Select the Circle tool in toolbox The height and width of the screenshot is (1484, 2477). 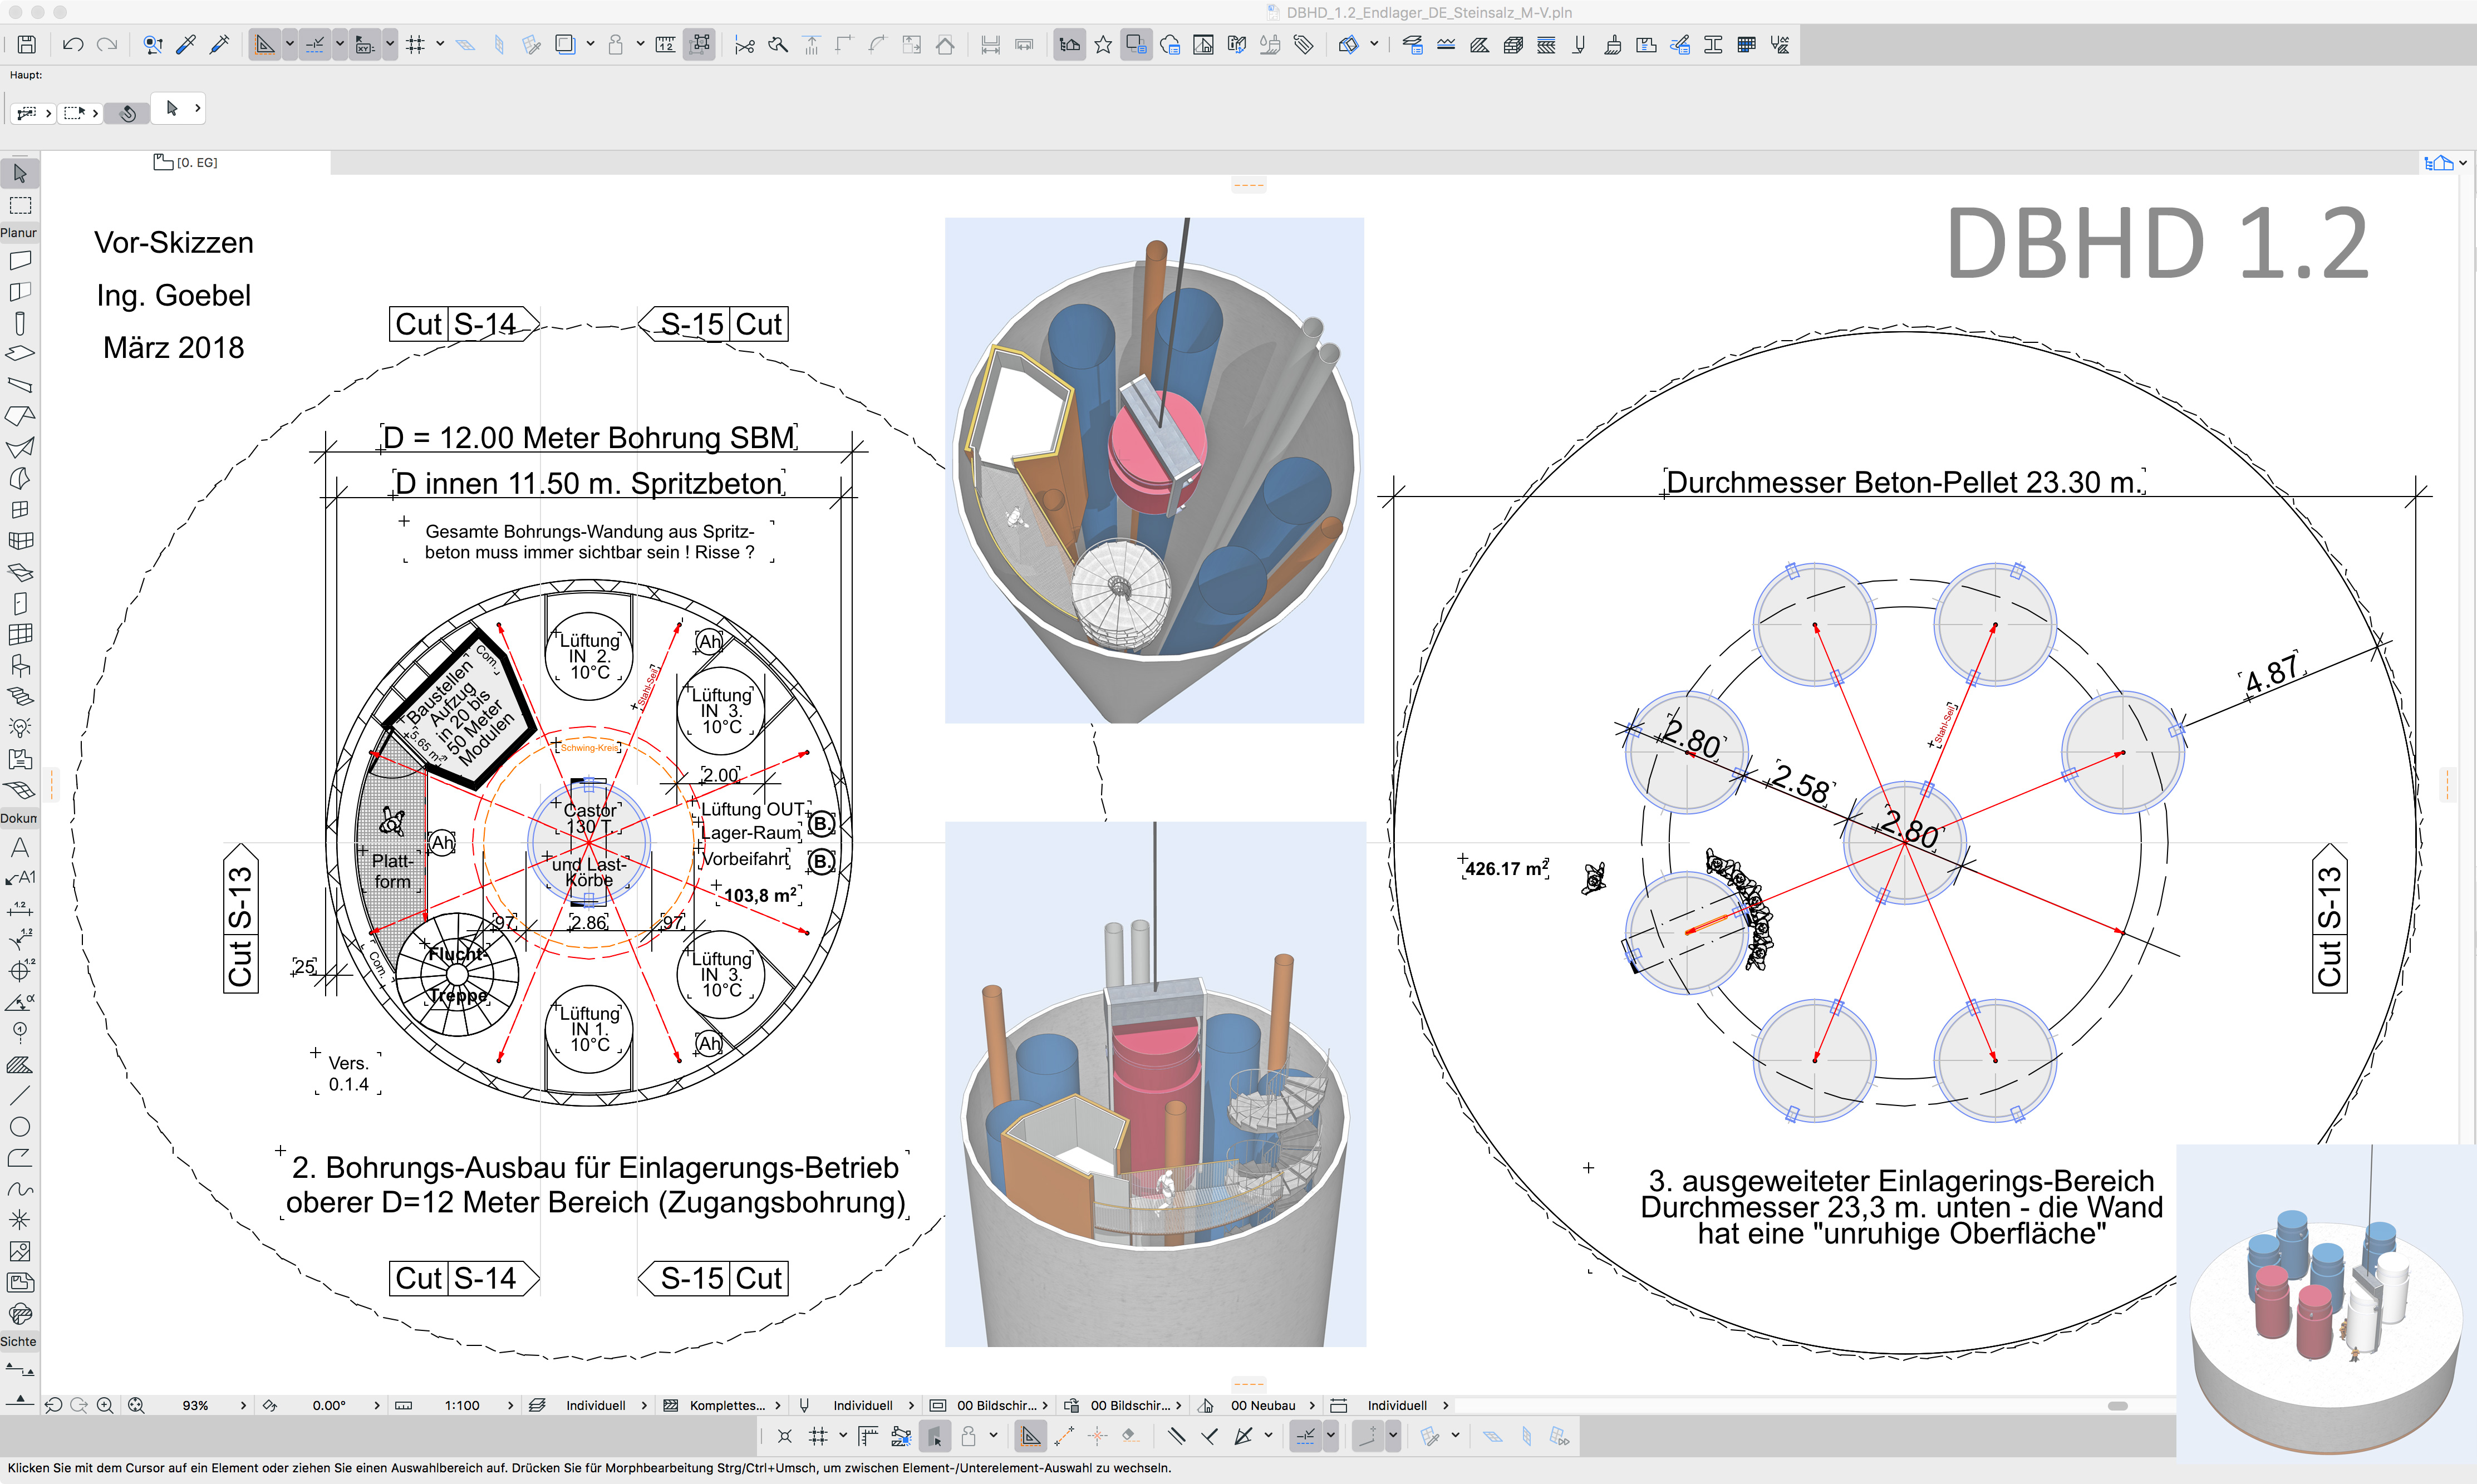20,1127
